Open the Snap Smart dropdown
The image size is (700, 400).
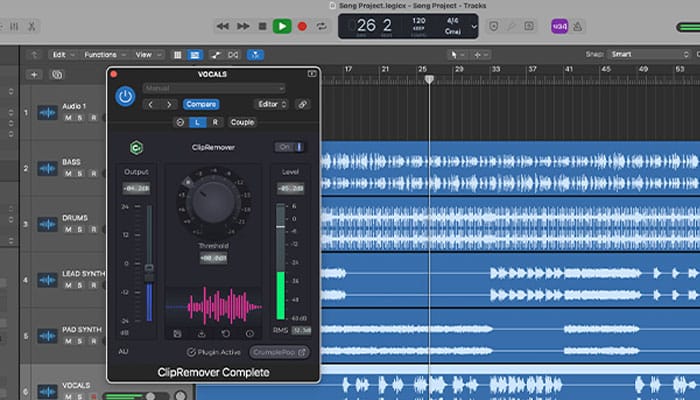pos(649,54)
